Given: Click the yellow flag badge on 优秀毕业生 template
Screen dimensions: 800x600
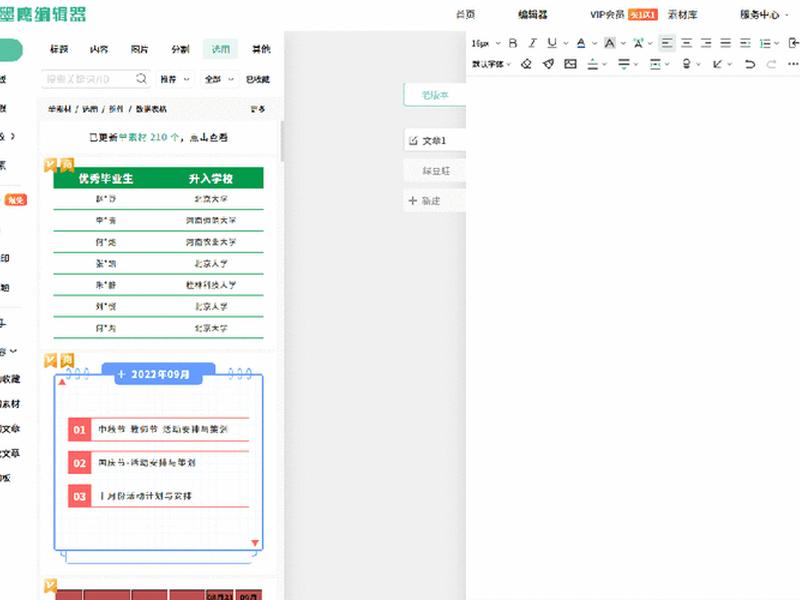Looking at the screenshot, I should pos(50,164).
